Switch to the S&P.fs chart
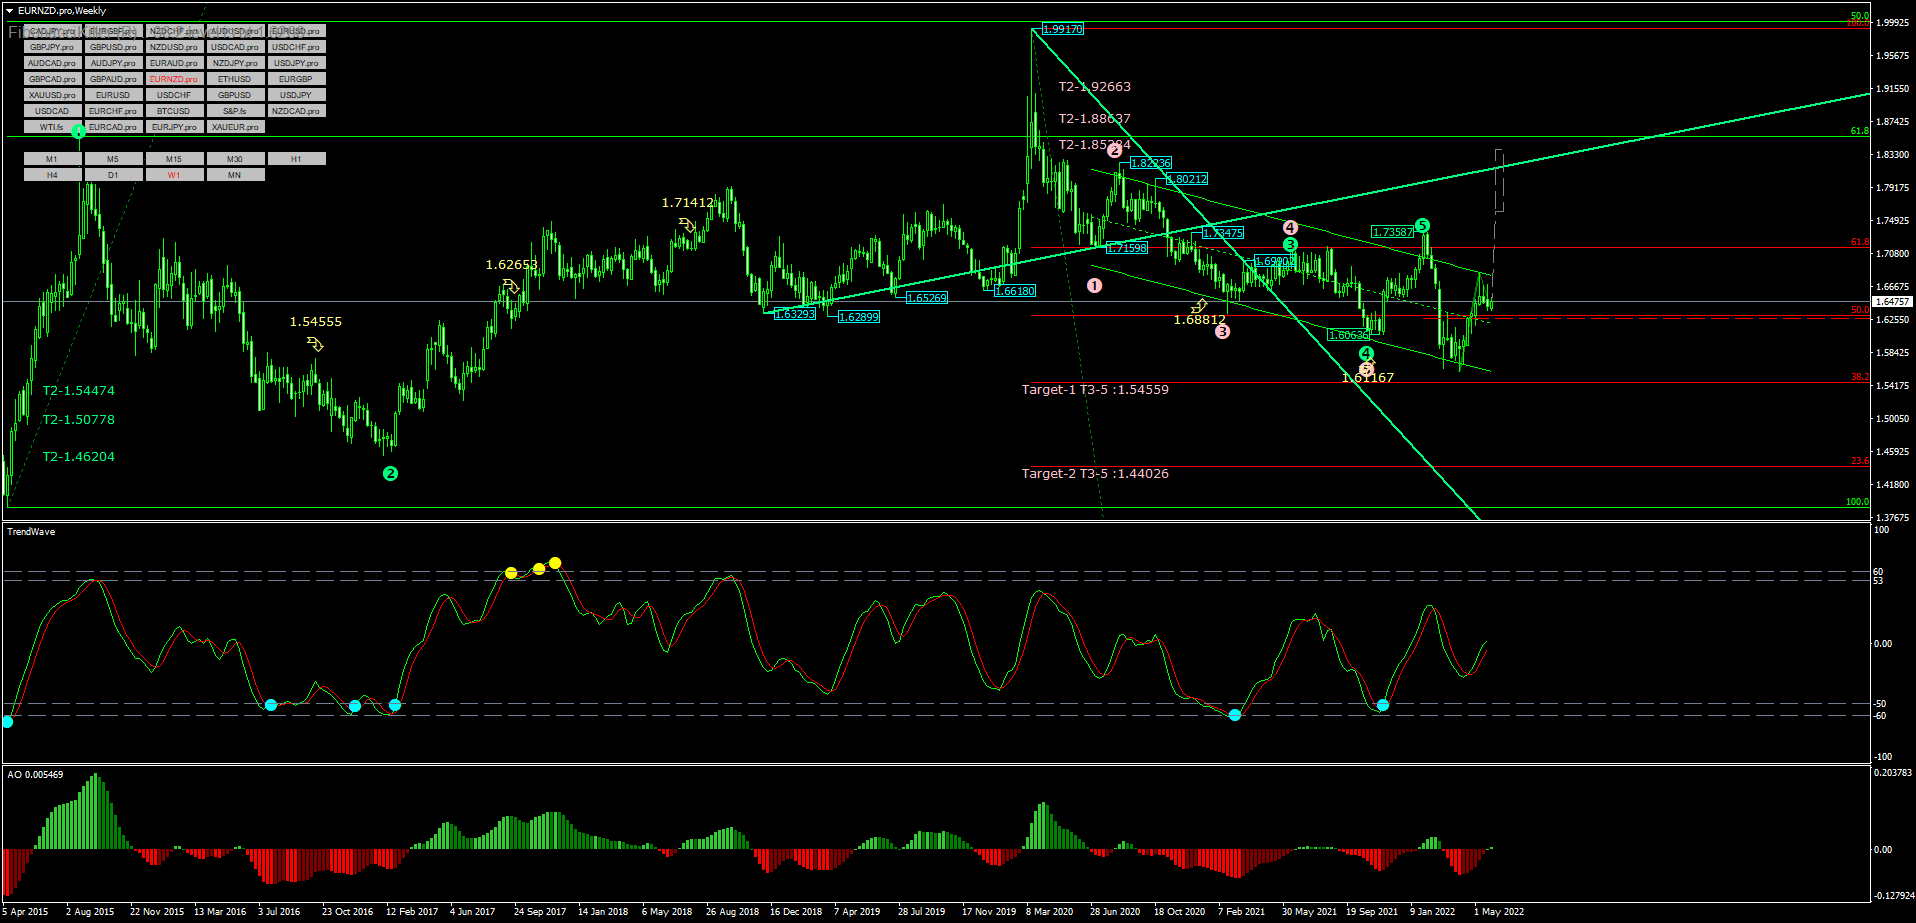 pos(234,110)
